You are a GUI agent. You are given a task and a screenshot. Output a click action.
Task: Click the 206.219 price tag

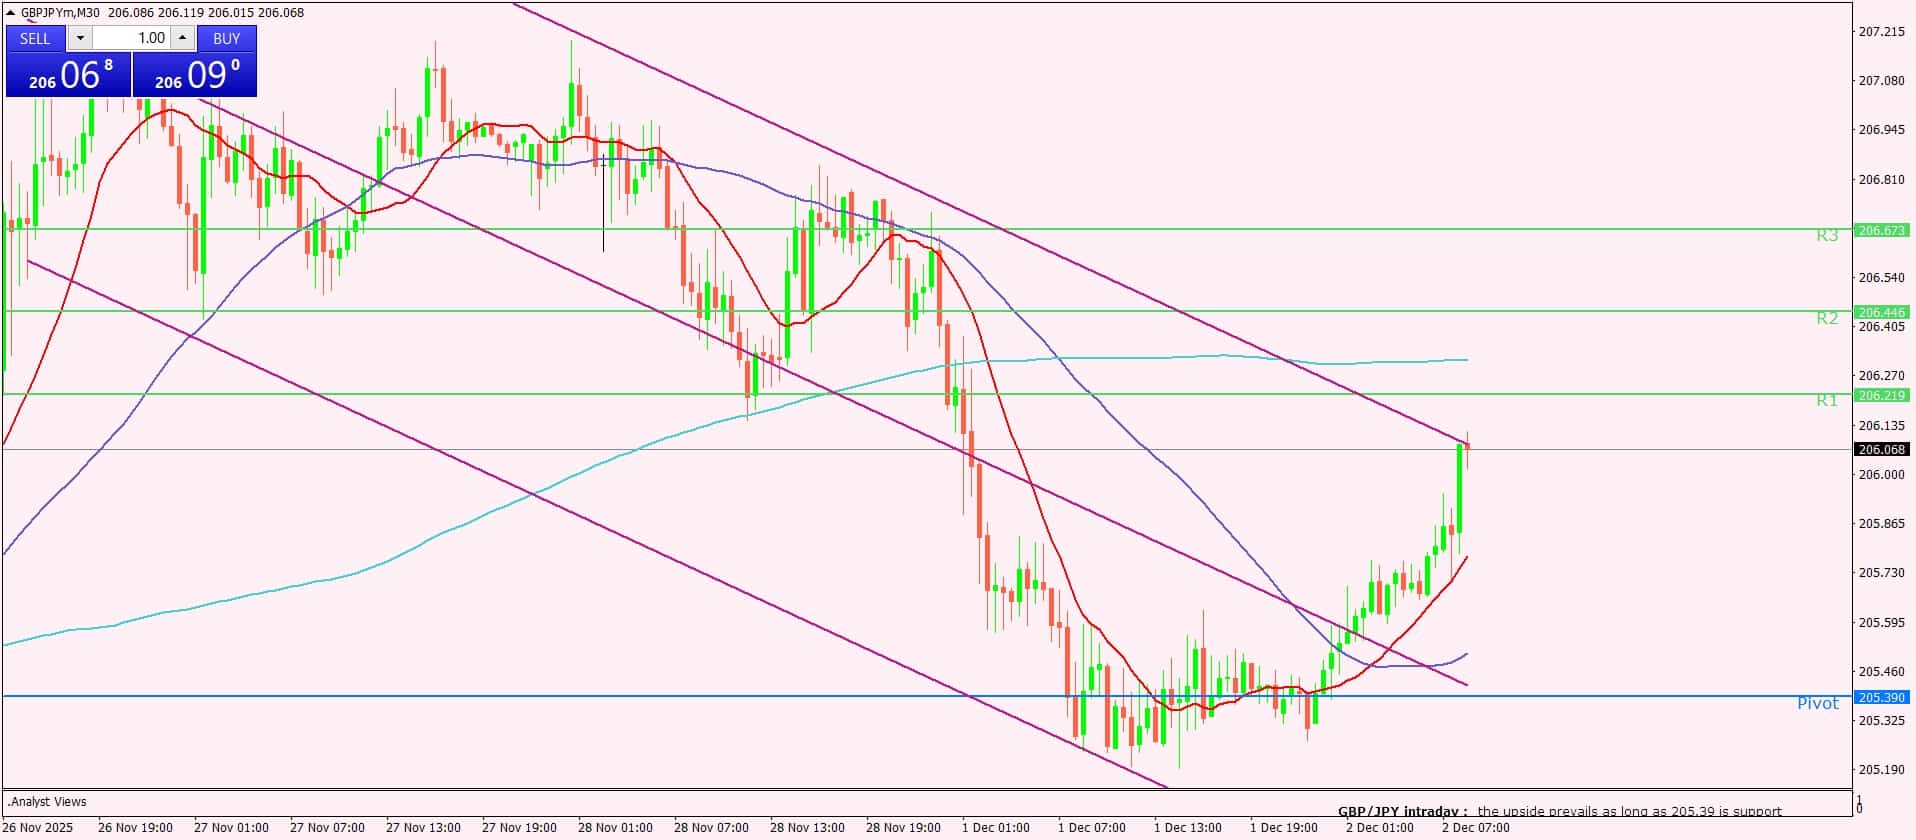pyautogui.click(x=1882, y=395)
